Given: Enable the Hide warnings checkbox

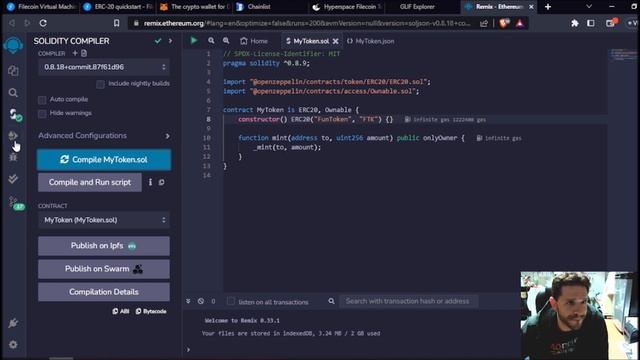Looking at the screenshot, I should point(42,113).
